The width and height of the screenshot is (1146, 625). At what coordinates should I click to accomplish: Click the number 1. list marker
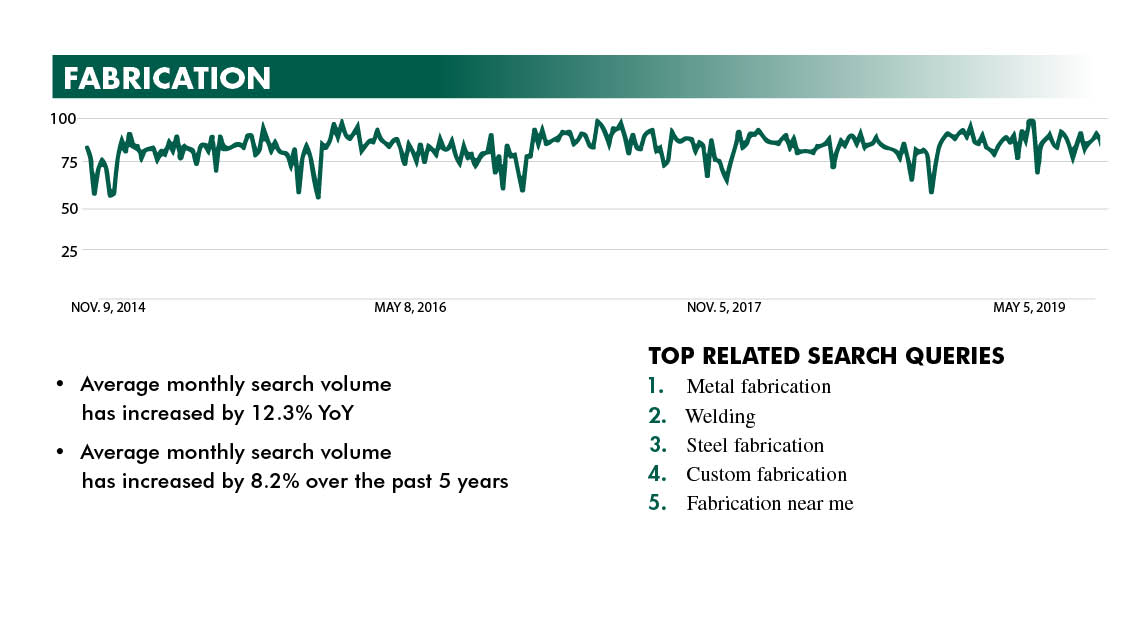tap(656, 386)
